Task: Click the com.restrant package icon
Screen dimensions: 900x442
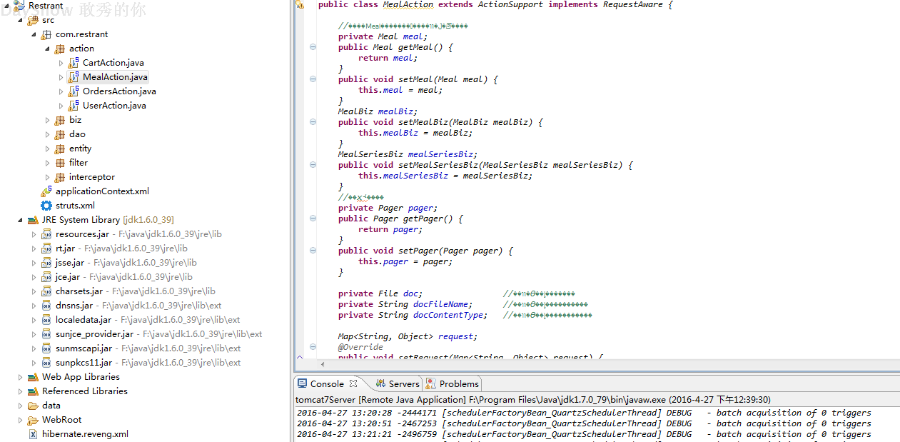Action: 46,34
